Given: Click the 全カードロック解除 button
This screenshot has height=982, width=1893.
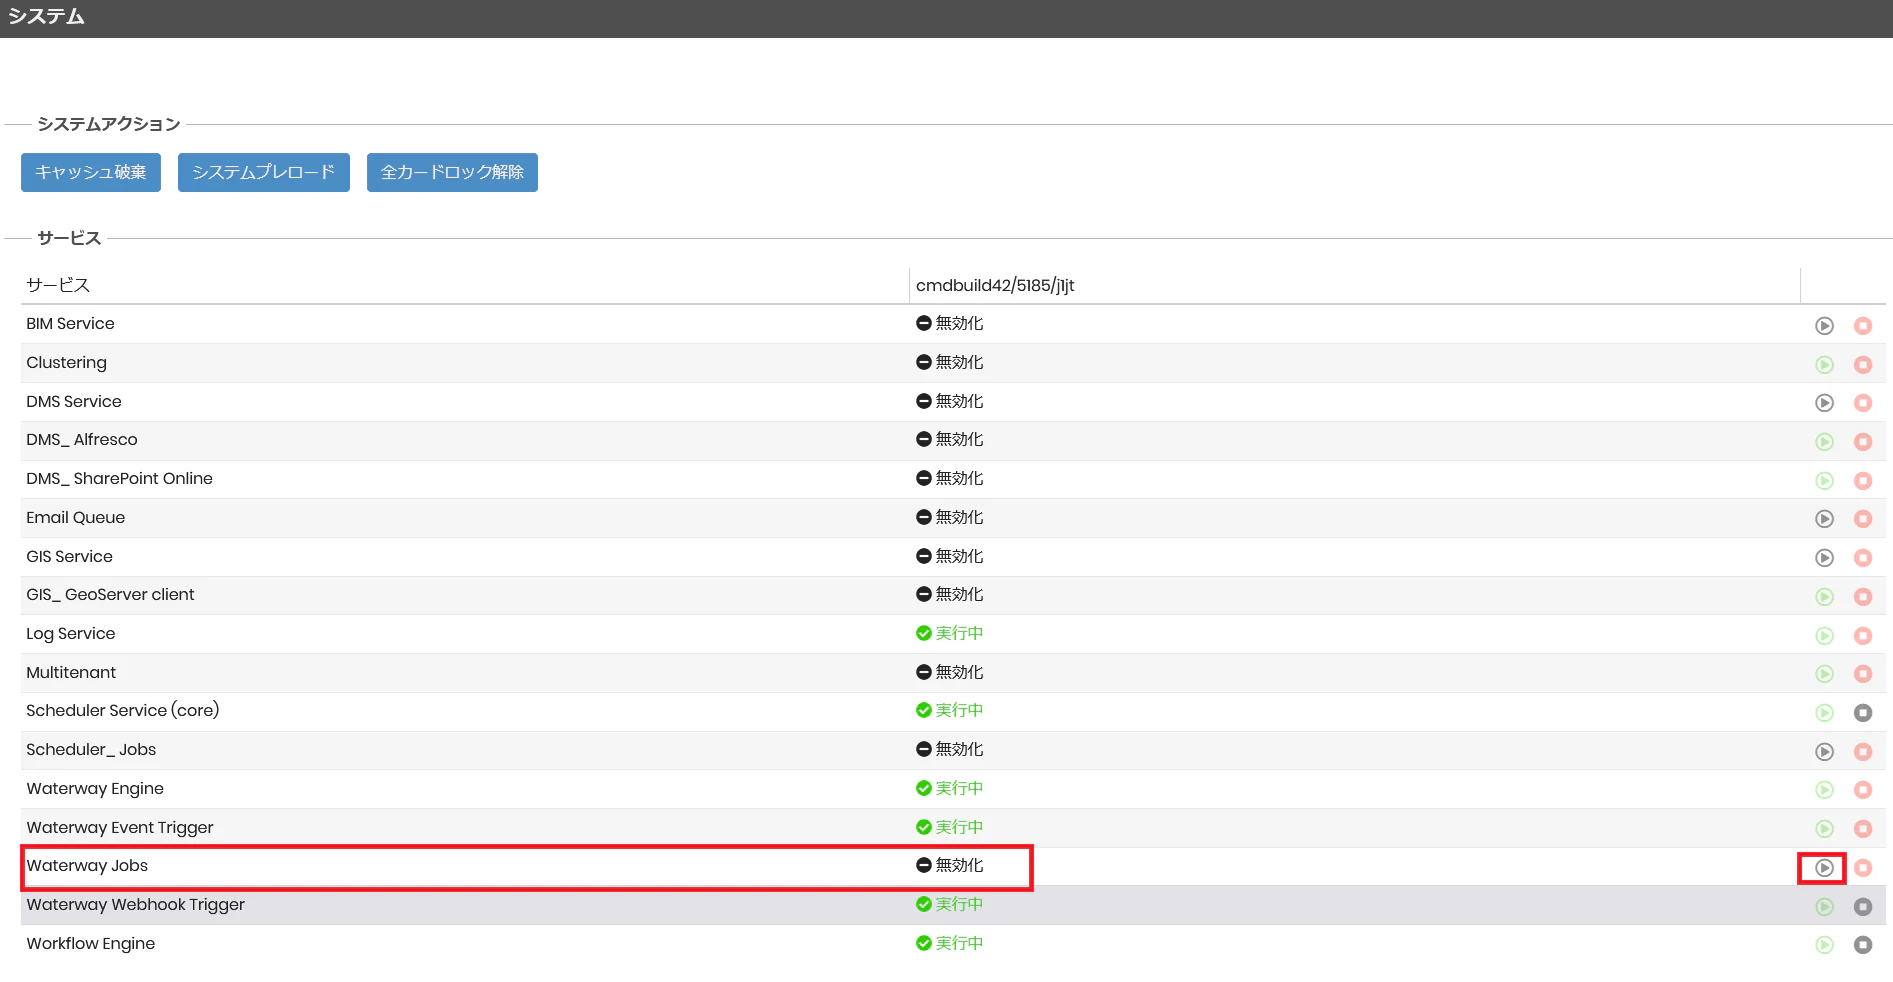Looking at the screenshot, I should point(452,172).
